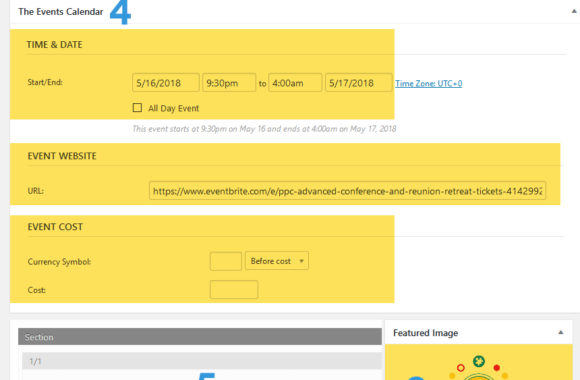Select the gray Section header bar
The width and height of the screenshot is (580, 380).
click(x=200, y=337)
